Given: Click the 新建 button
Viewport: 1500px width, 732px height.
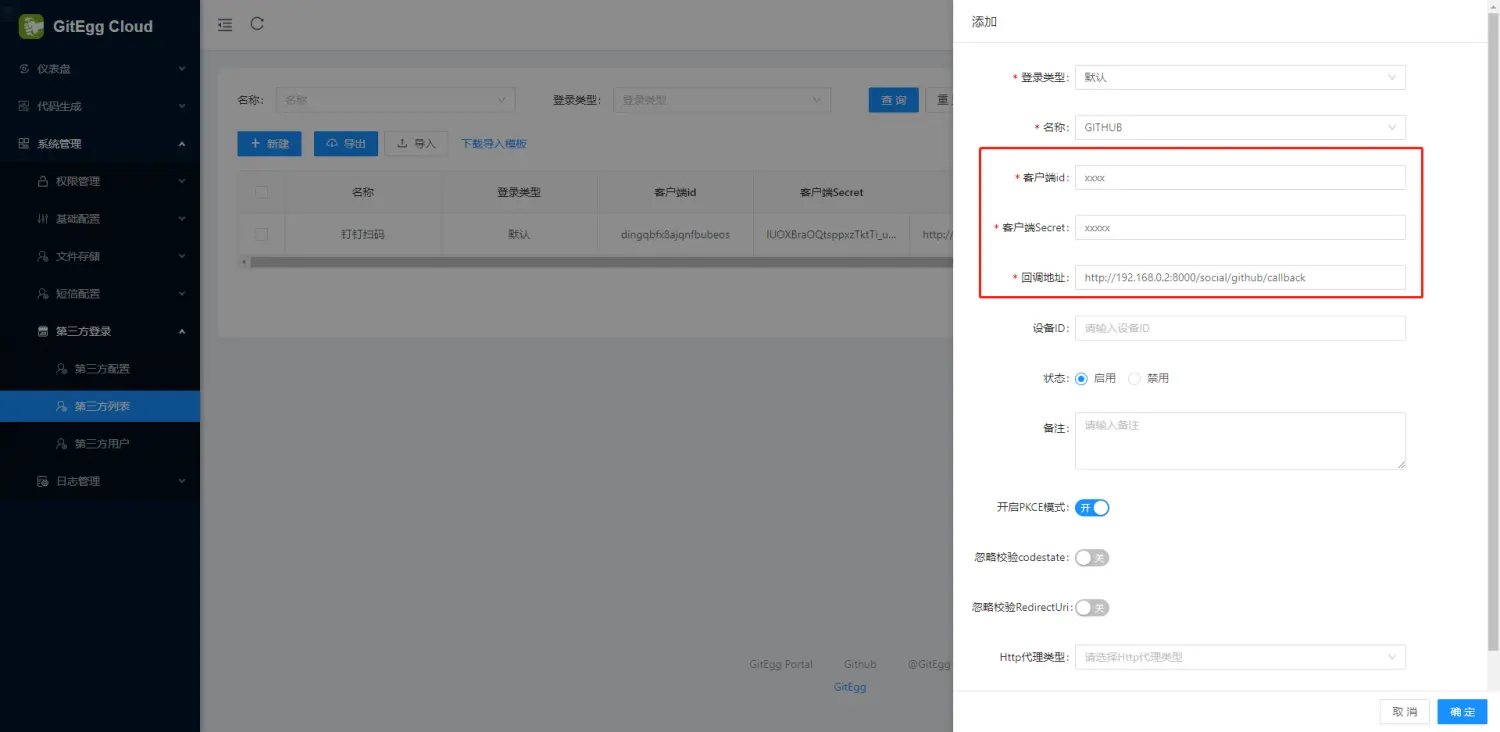Looking at the screenshot, I should tap(269, 144).
